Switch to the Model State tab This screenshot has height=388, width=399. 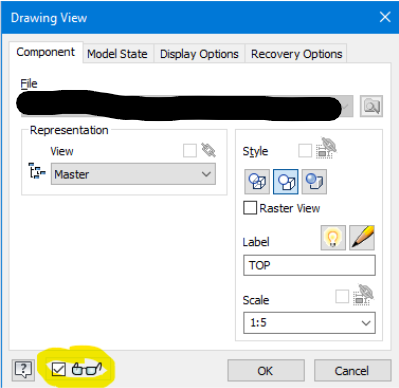[117, 54]
